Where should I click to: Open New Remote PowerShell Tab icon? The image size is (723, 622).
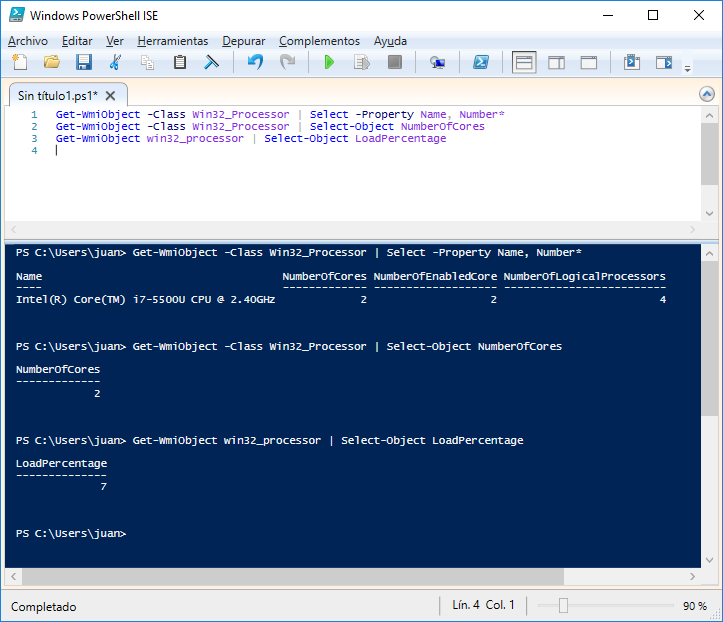coord(437,62)
